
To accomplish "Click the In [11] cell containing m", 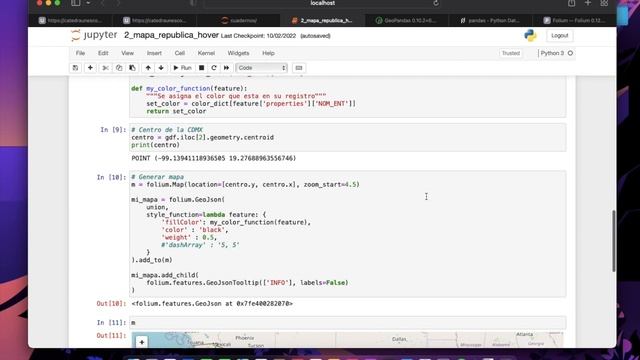I will (x=348, y=322).
